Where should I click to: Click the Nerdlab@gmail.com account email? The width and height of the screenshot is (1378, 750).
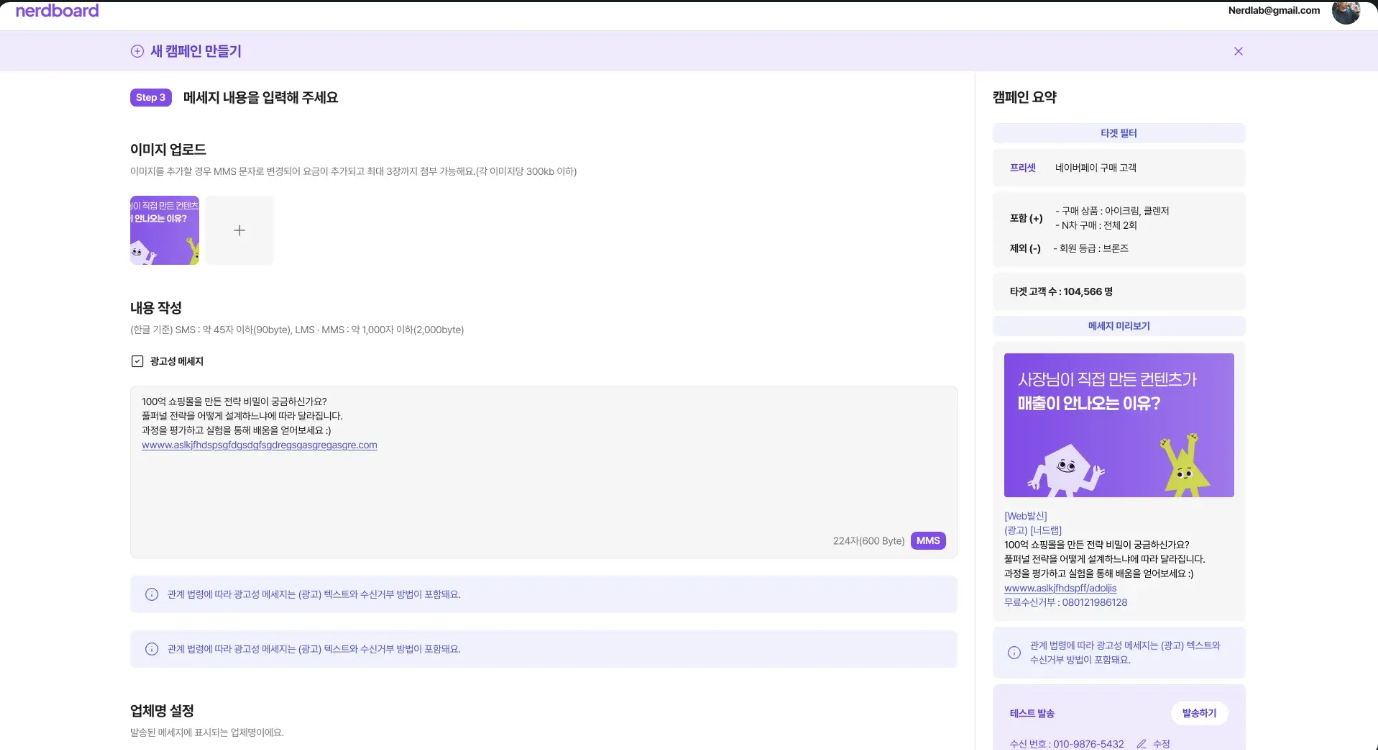(1273, 11)
